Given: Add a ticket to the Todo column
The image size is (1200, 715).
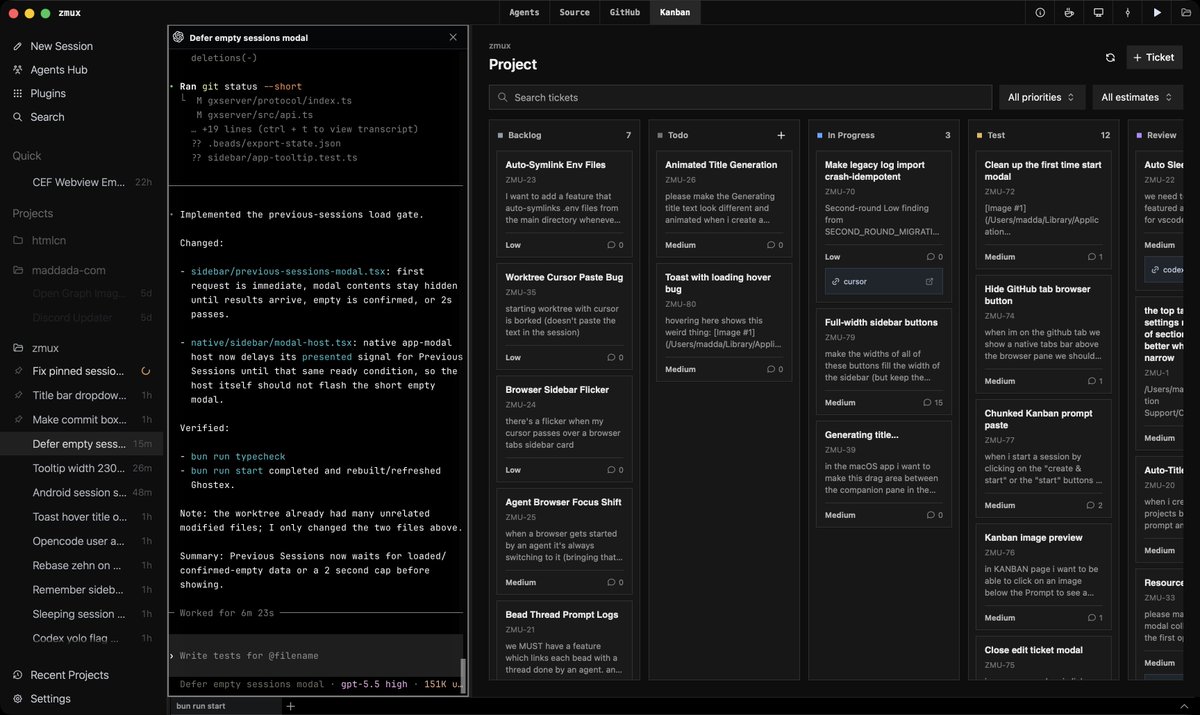Looking at the screenshot, I should (x=781, y=135).
